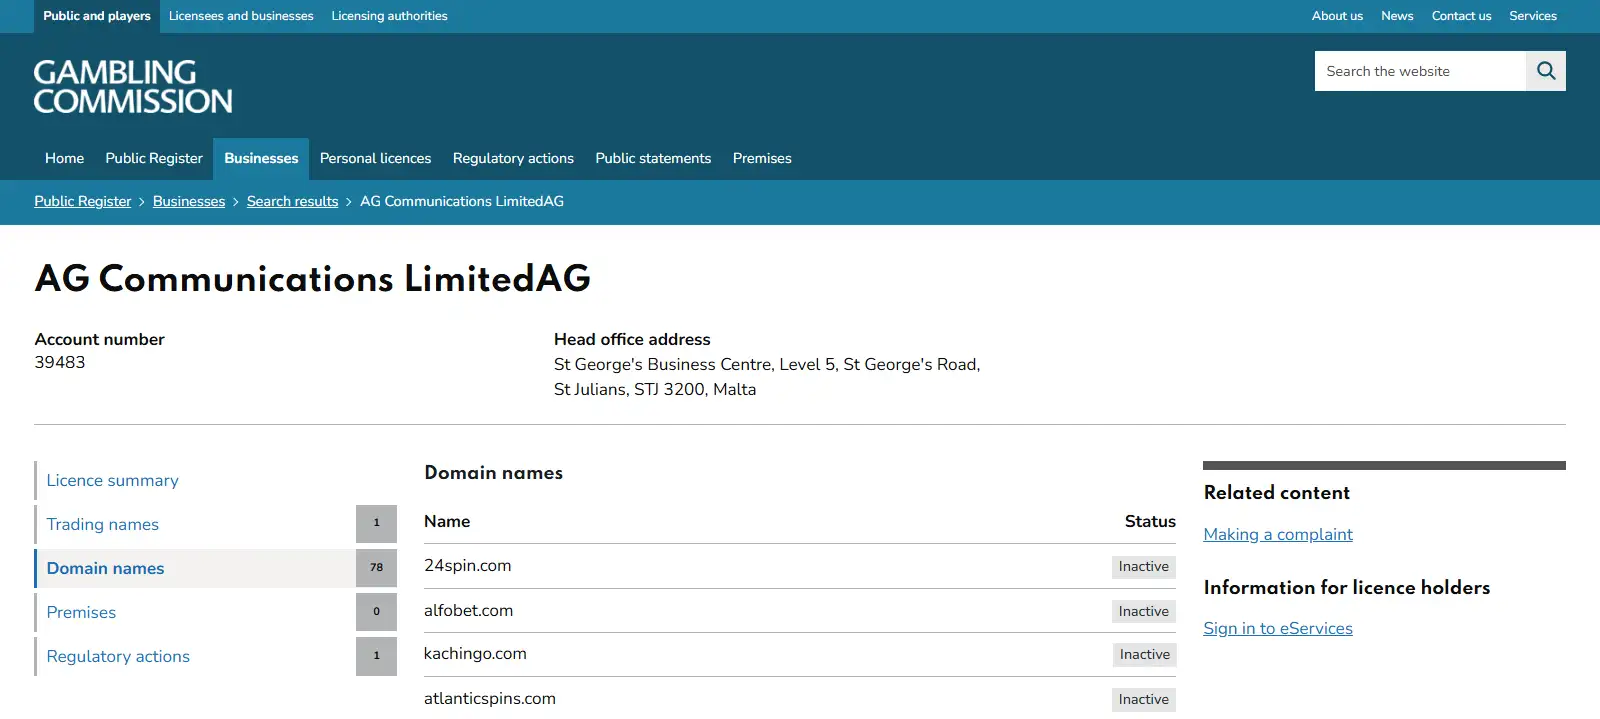Select the kachingo.com domain entry
The width and height of the screenshot is (1600, 719).
tap(475, 653)
